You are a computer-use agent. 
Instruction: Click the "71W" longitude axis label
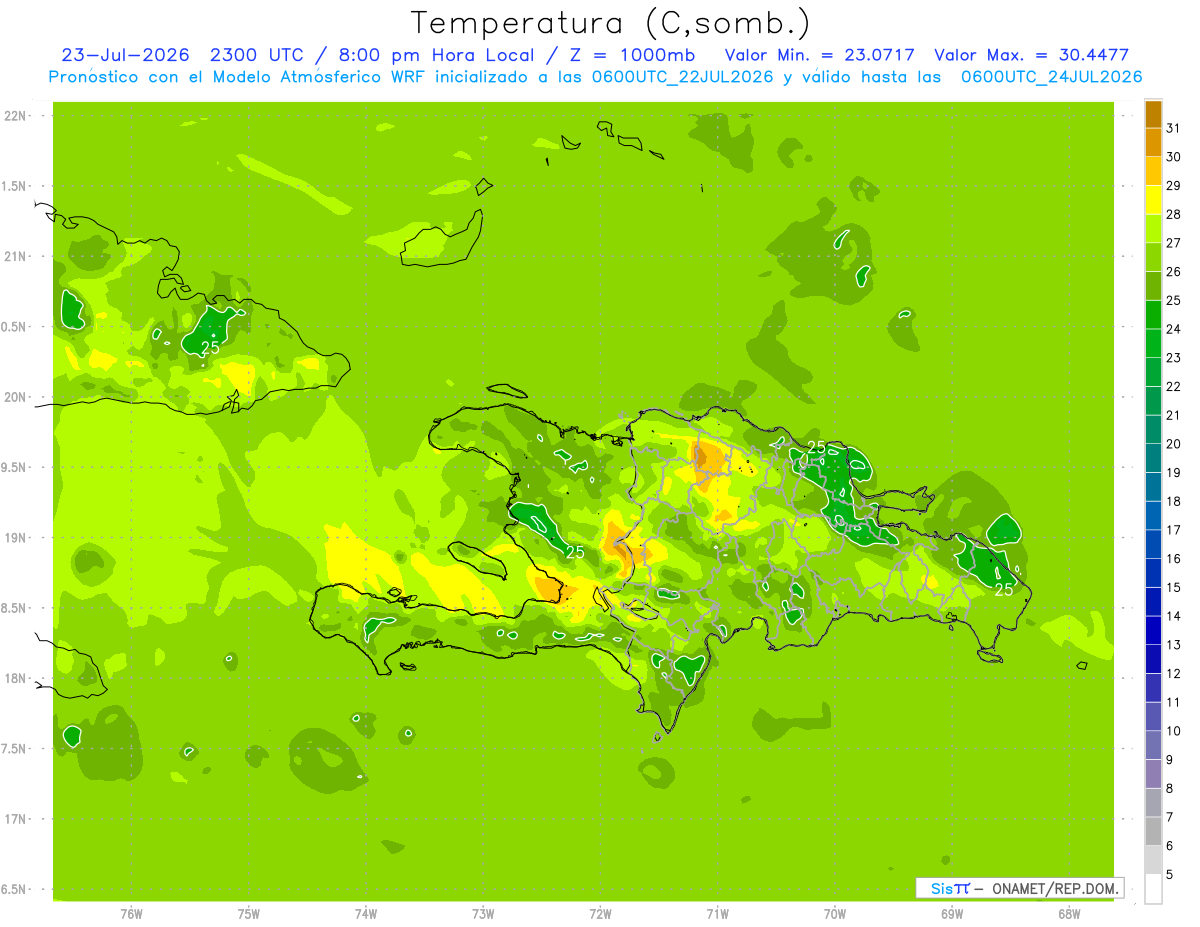click(x=717, y=914)
